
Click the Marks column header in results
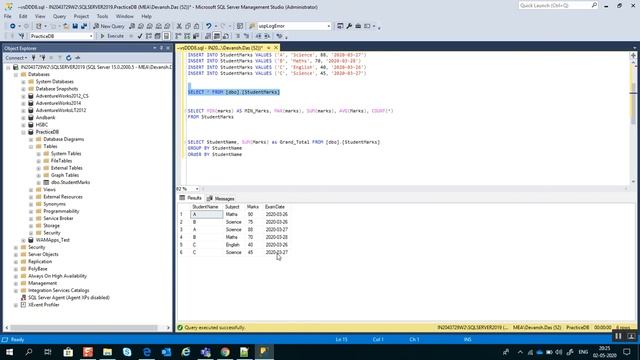pos(253,207)
